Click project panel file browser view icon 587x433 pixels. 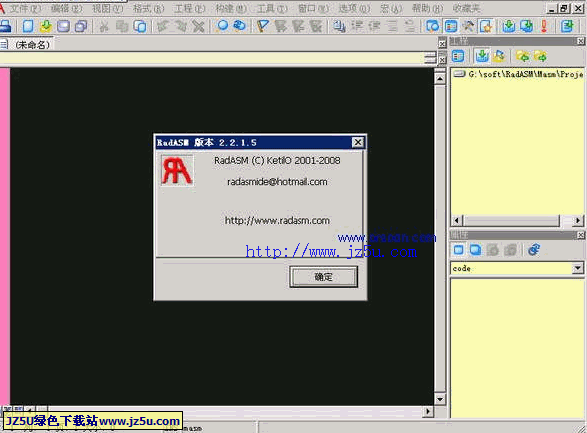[458, 57]
